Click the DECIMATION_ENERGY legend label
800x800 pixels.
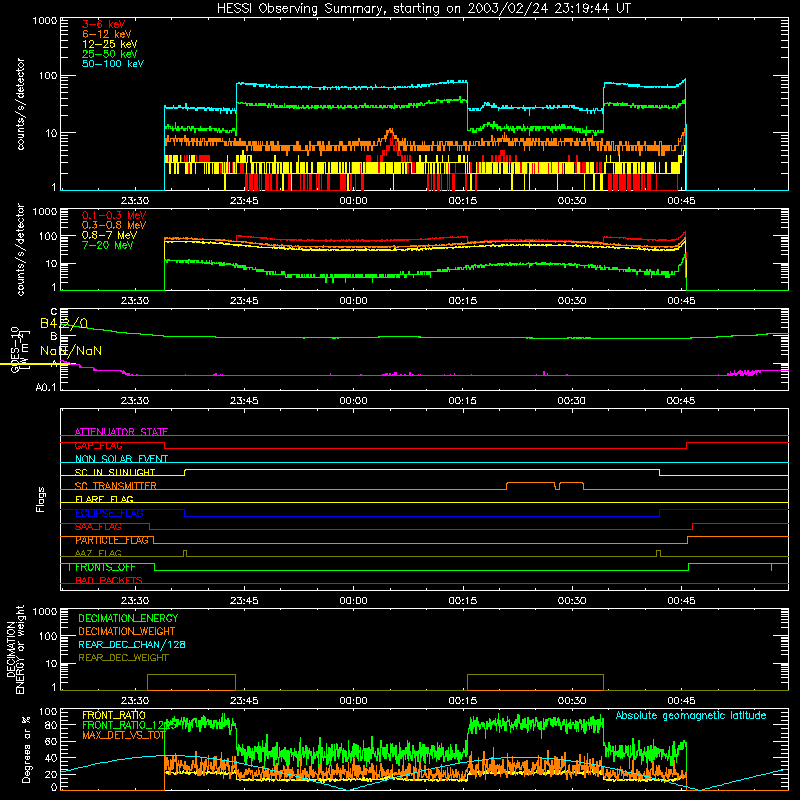click(x=128, y=618)
